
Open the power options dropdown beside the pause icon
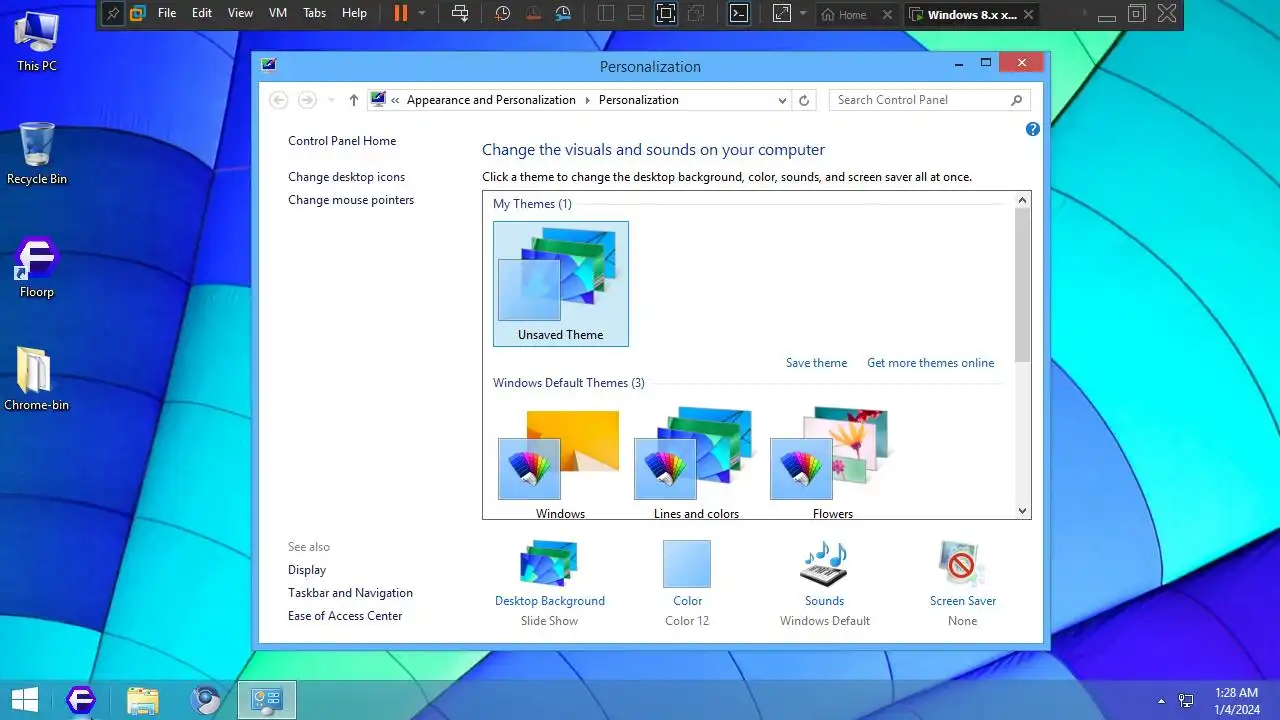pos(422,14)
